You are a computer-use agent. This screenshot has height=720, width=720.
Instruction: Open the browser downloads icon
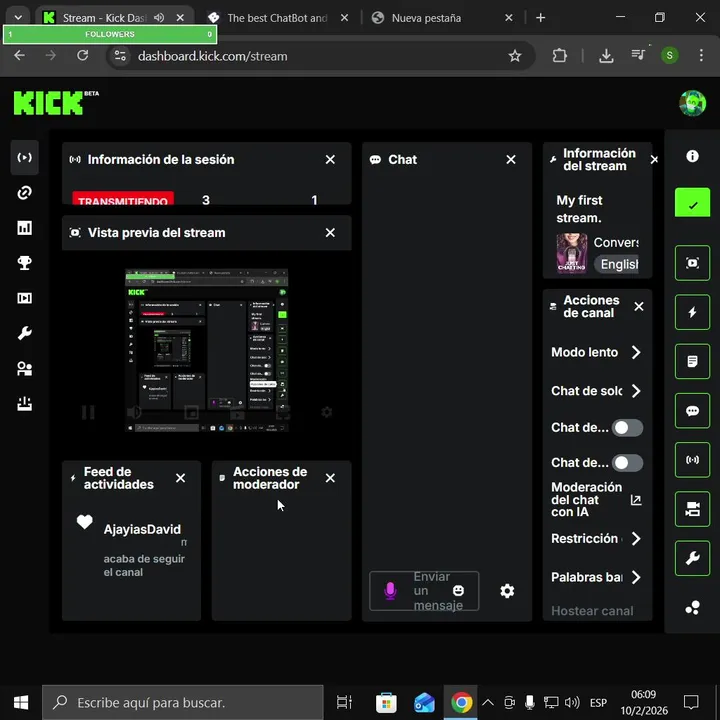[606, 56]
